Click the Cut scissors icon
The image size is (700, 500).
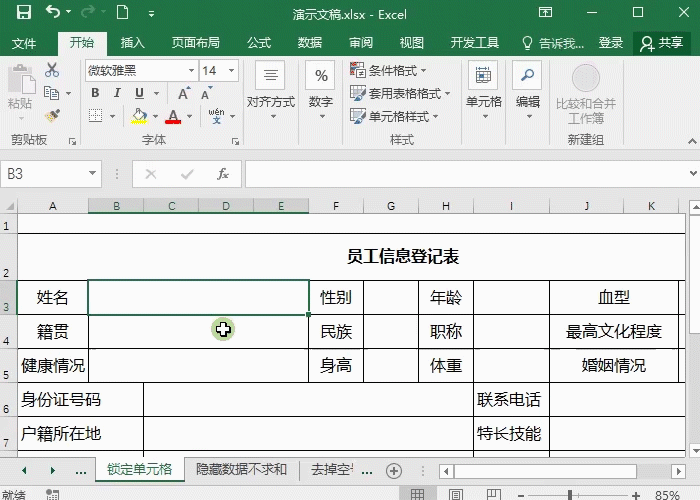point(52,70)
